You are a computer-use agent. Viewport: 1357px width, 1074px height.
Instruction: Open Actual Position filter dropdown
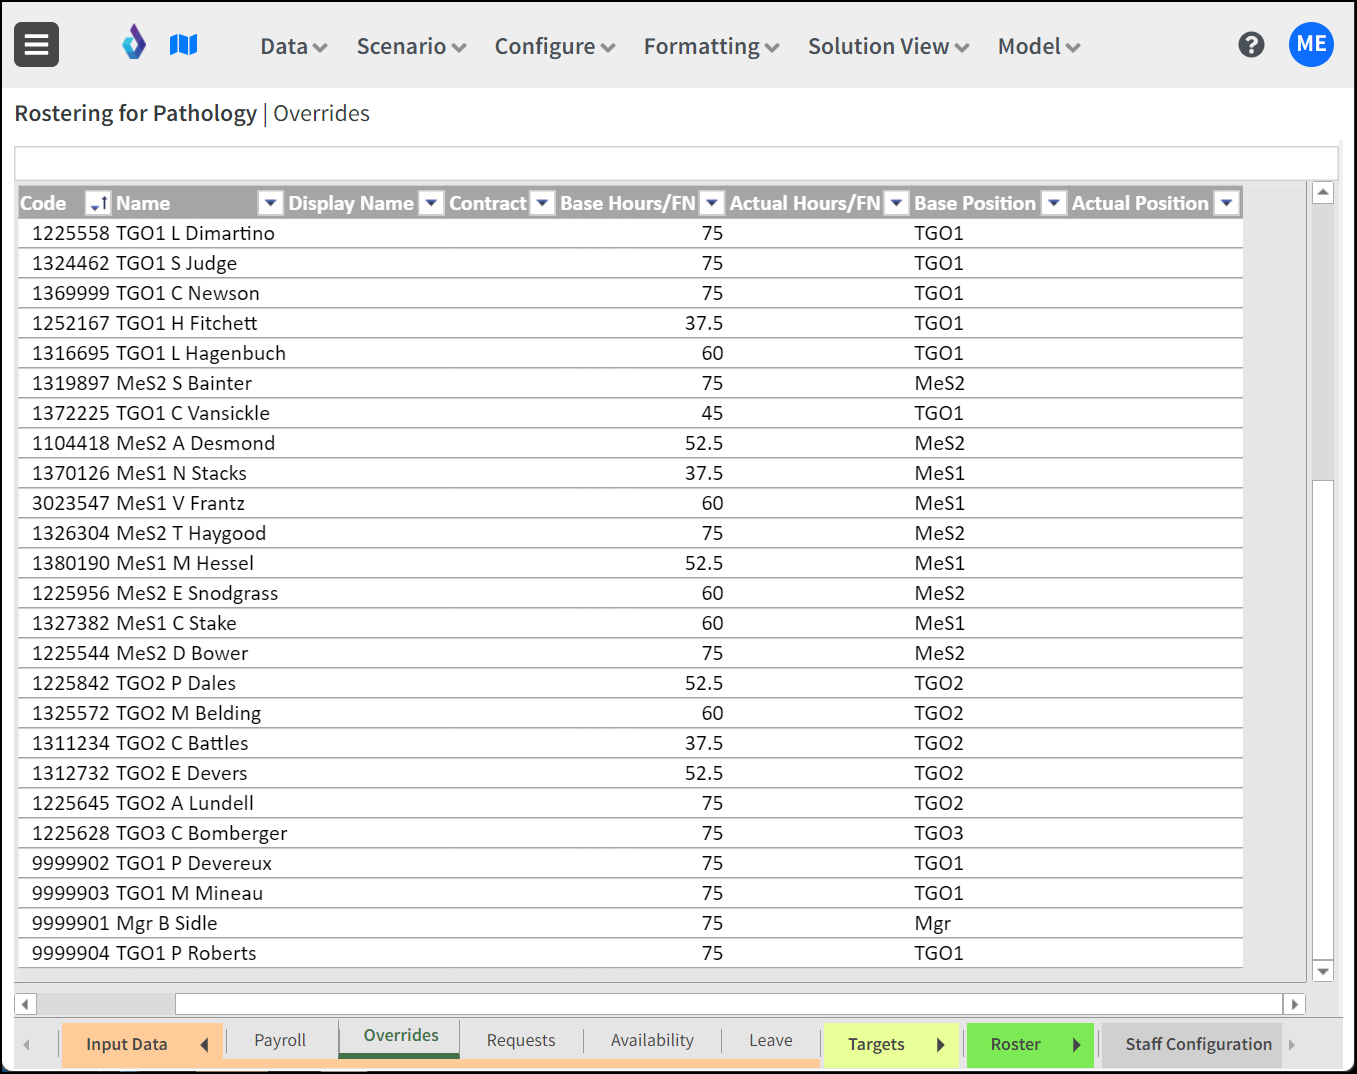coord(1227,203)
